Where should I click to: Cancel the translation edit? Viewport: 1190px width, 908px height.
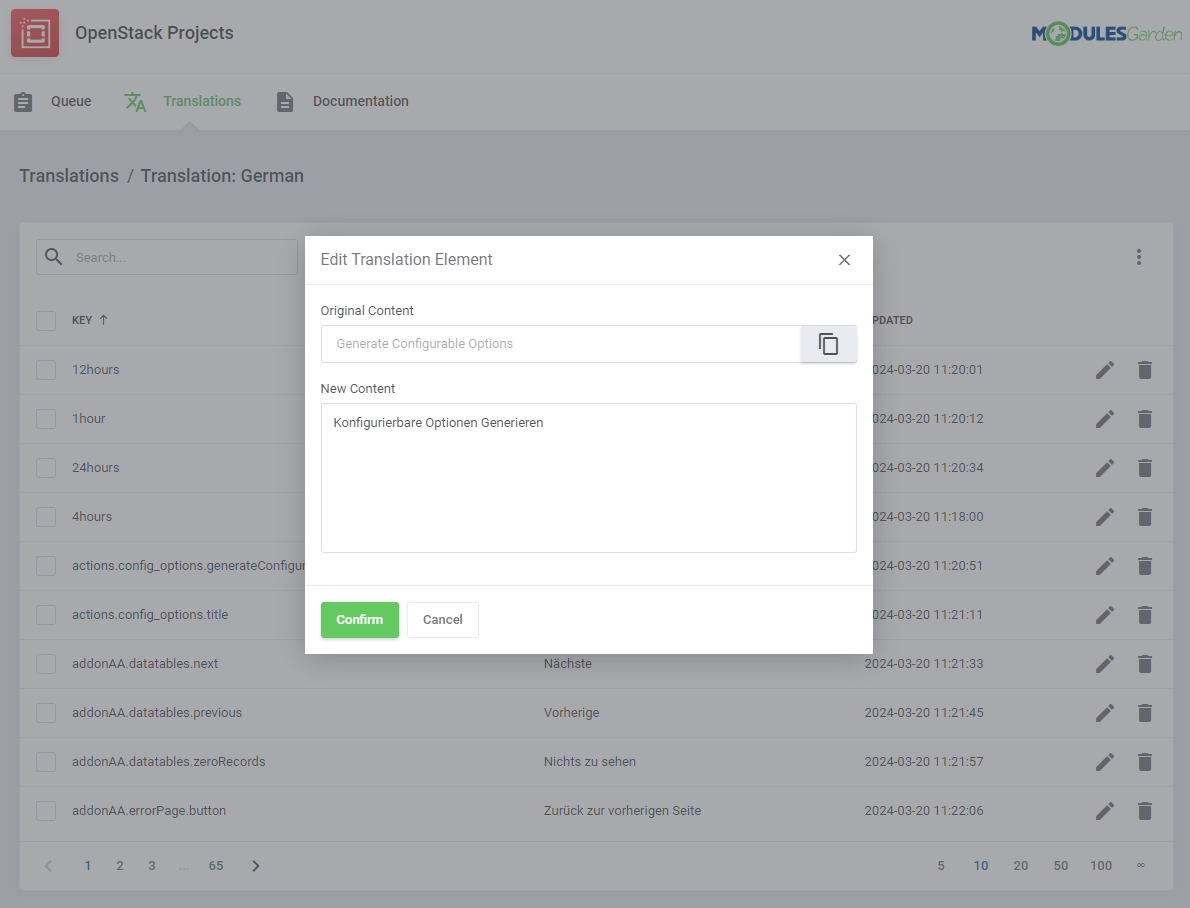coord(442,619)
